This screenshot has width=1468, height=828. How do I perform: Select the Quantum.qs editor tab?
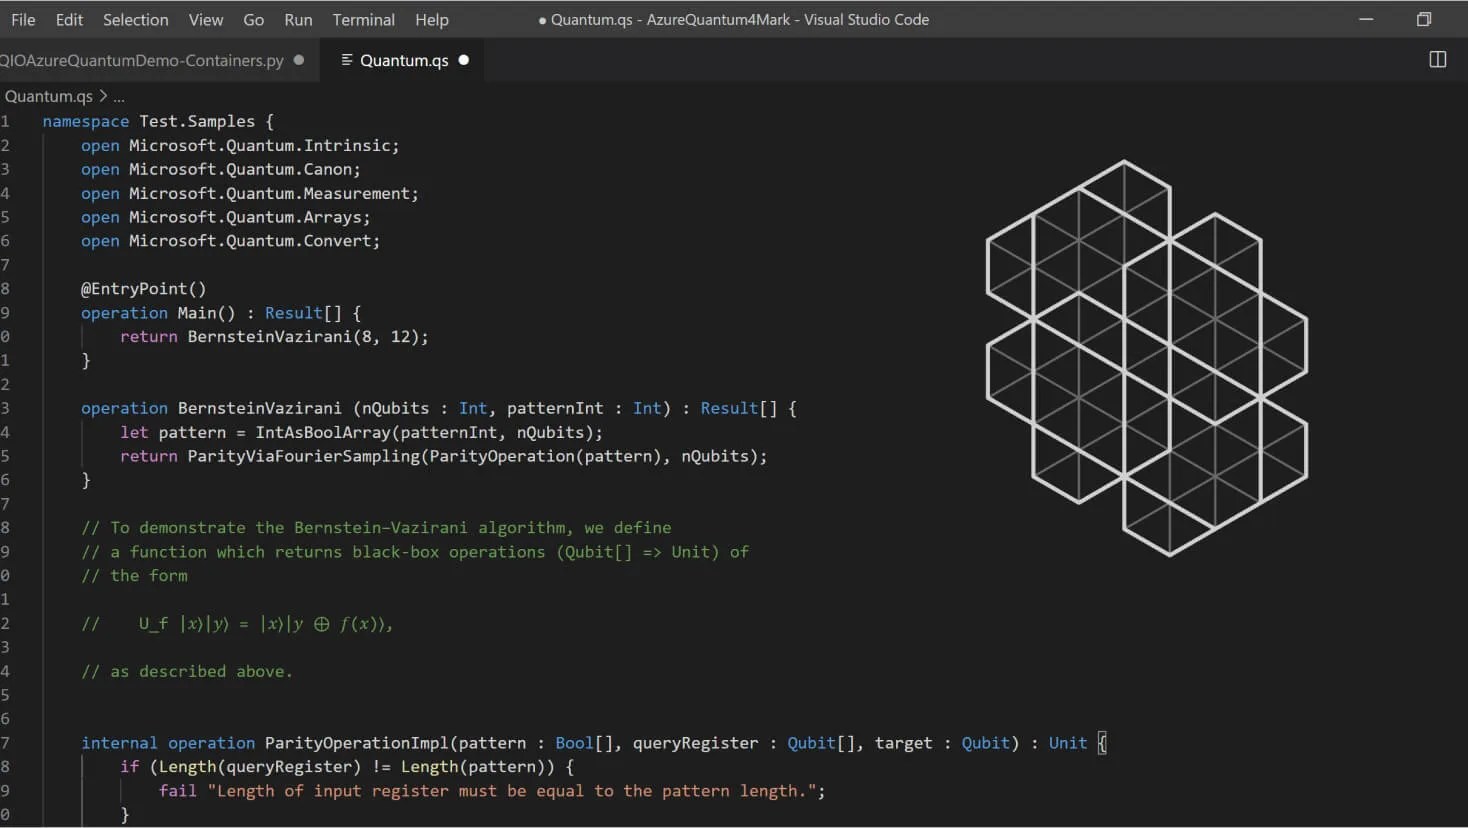tap(404, 60)
